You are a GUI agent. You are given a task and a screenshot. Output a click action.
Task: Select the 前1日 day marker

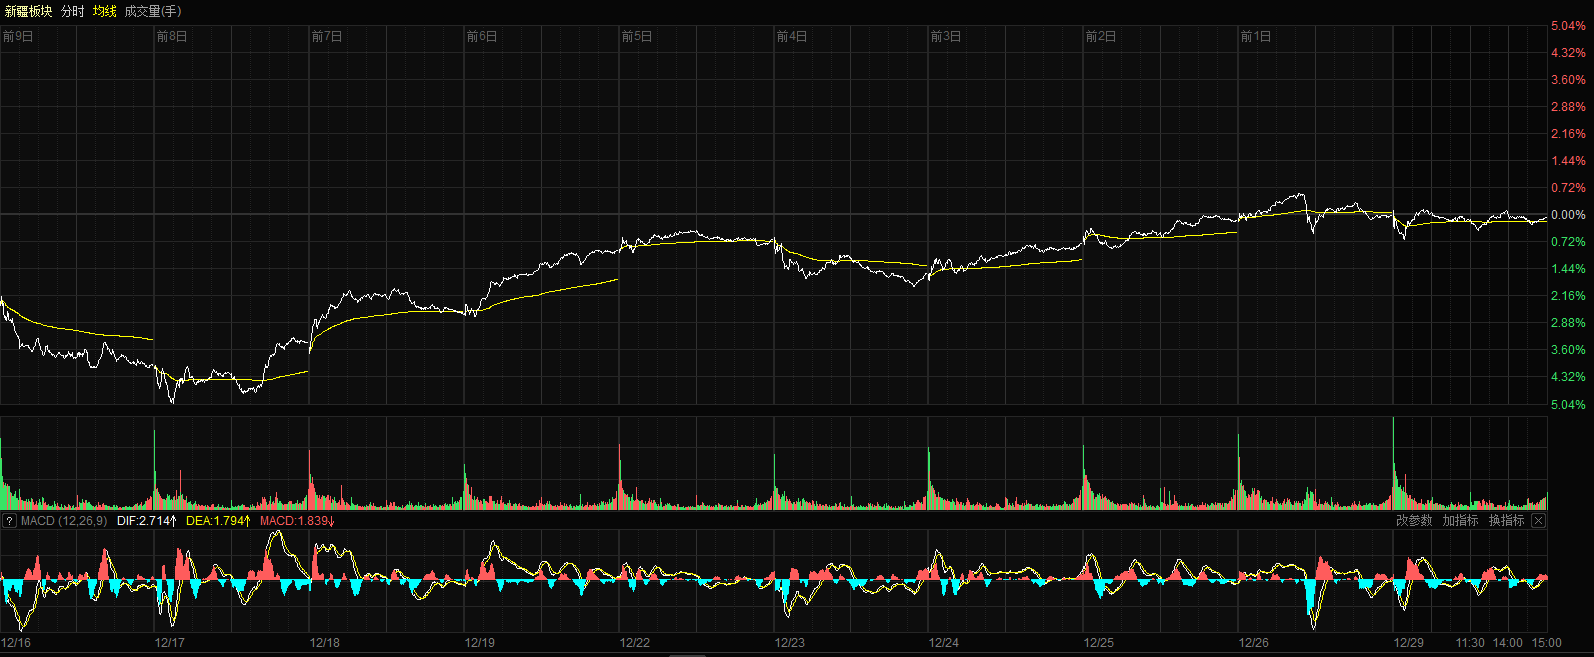[1256, 37]
